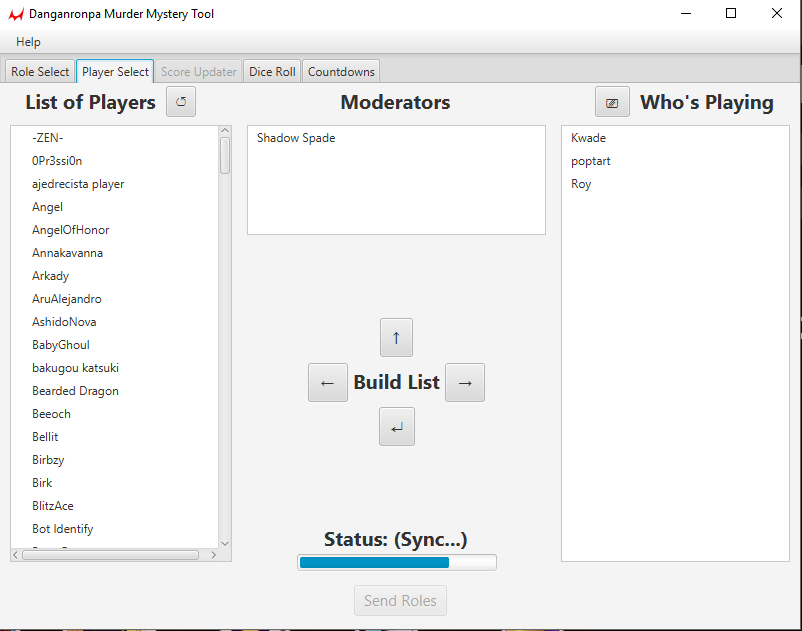Image resolution: width=802 pixels, height=631 pixels.
Task: Click the right arrow button beside Build List
Action: tap(465, 382)
